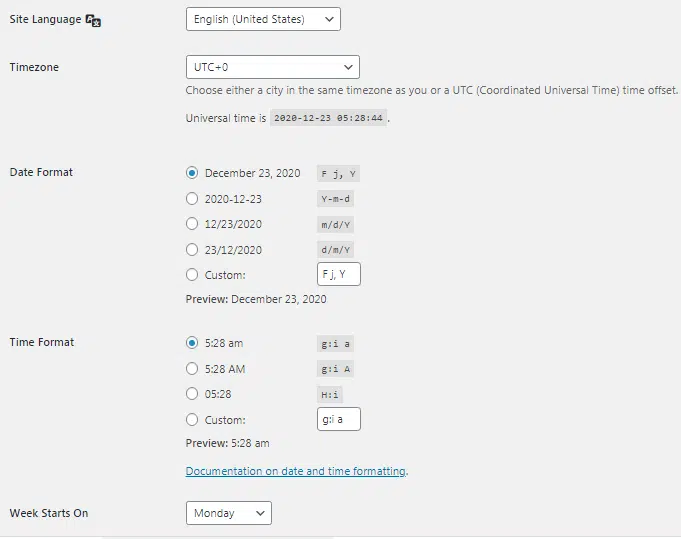Pick the 23/12/2020 date format radio

tap(192, 250)
